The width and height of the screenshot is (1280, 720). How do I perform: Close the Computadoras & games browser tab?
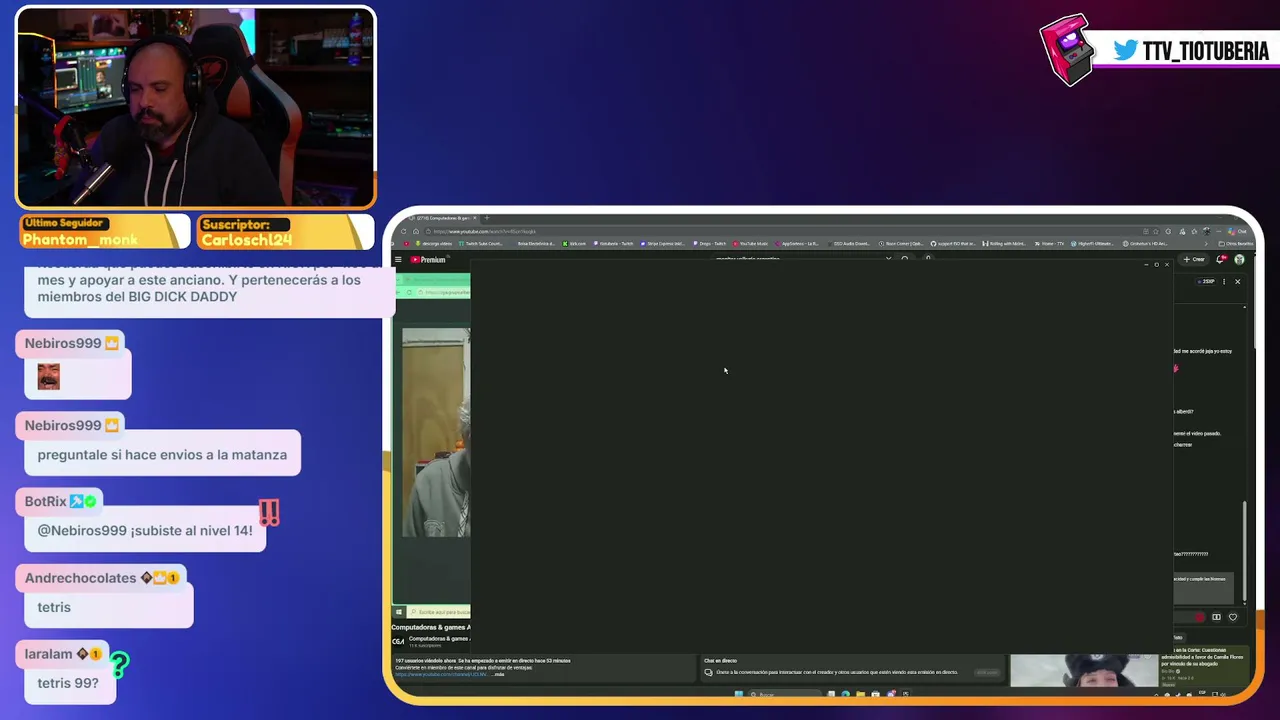[x=475, y=218]
